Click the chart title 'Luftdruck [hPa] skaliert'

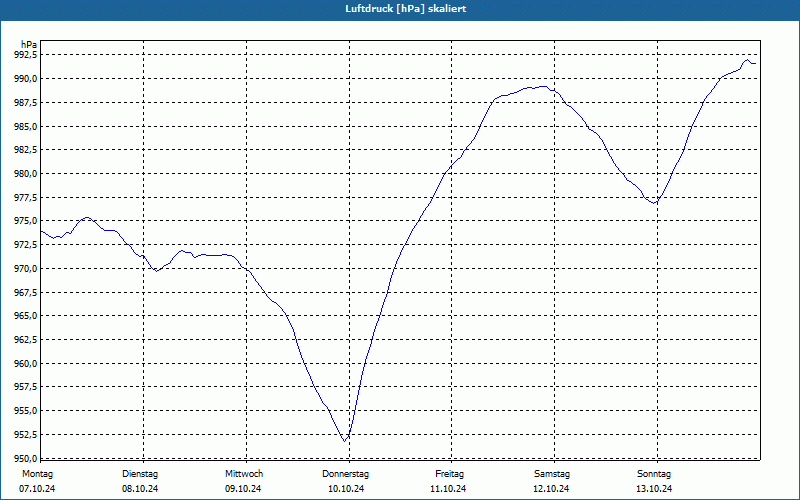coord(406,9)
